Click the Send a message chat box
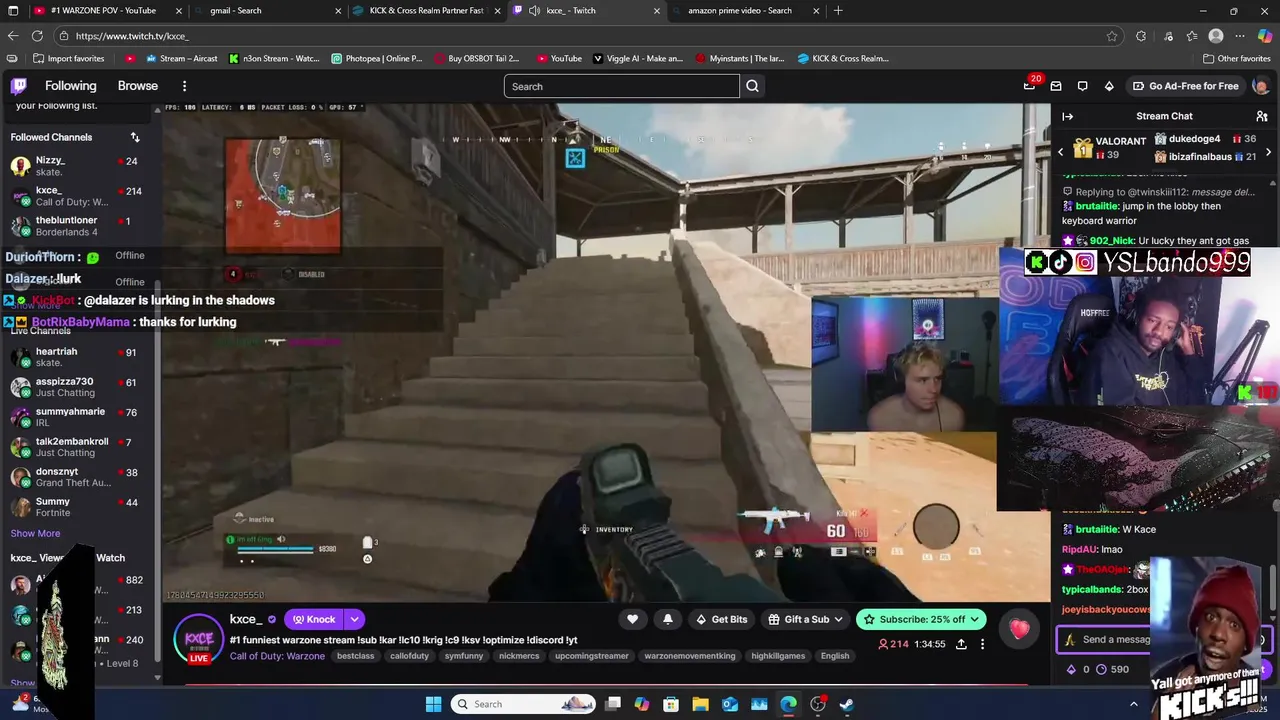Image resolution: width=1280 pixels, height=720 pixels. (x=1115, y=640)
